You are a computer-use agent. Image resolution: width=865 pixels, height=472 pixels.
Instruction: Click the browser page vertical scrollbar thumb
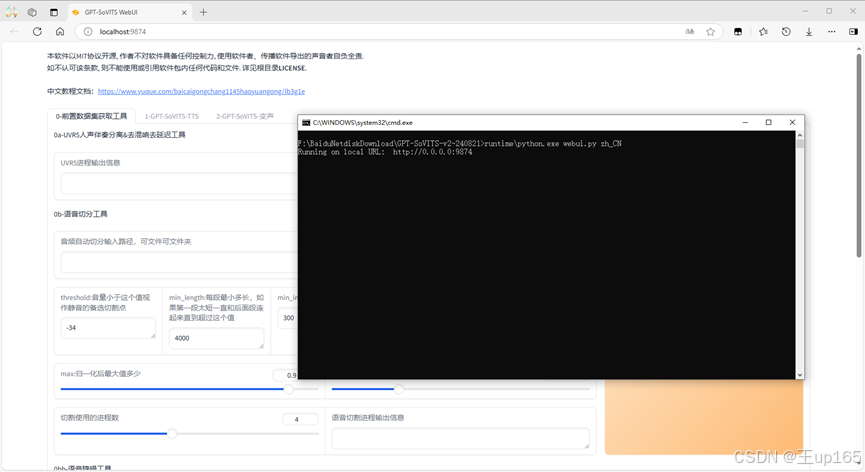pyautogui.click(x=859, y=155)
